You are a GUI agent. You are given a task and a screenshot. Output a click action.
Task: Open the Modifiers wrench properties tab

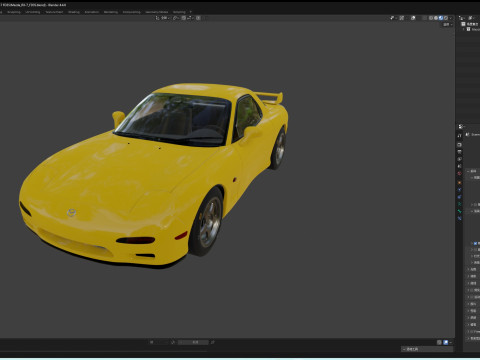click(x=460, y=190)
